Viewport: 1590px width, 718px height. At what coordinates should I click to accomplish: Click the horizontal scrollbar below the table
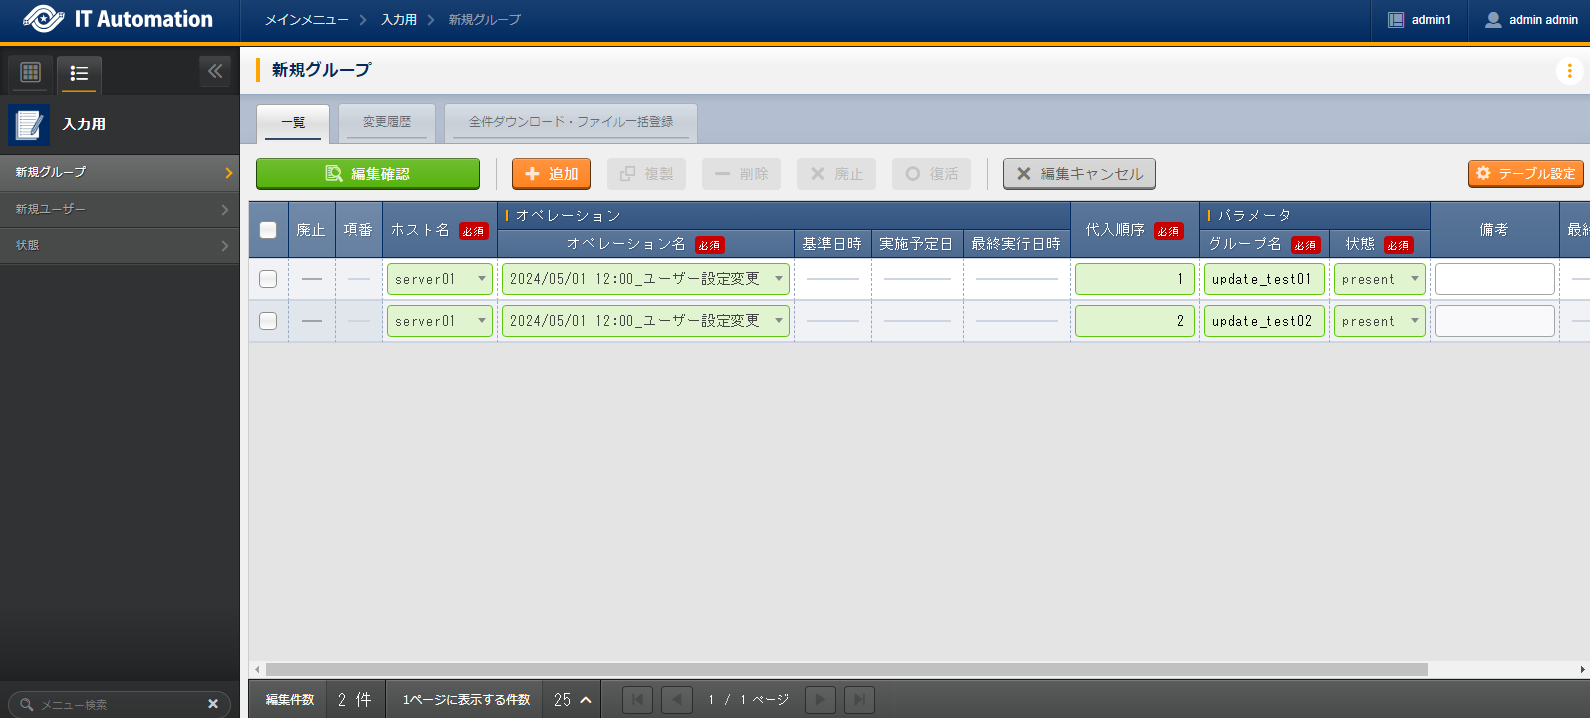click(846, 669)
